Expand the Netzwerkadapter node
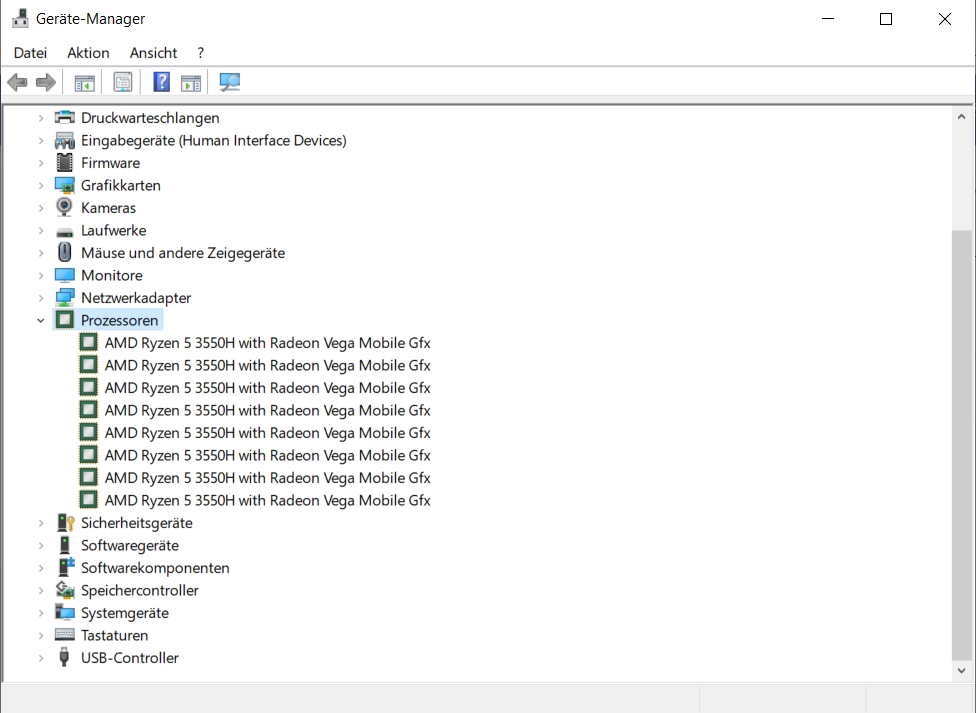Screen dimensions: 976x713 point(40,298)
